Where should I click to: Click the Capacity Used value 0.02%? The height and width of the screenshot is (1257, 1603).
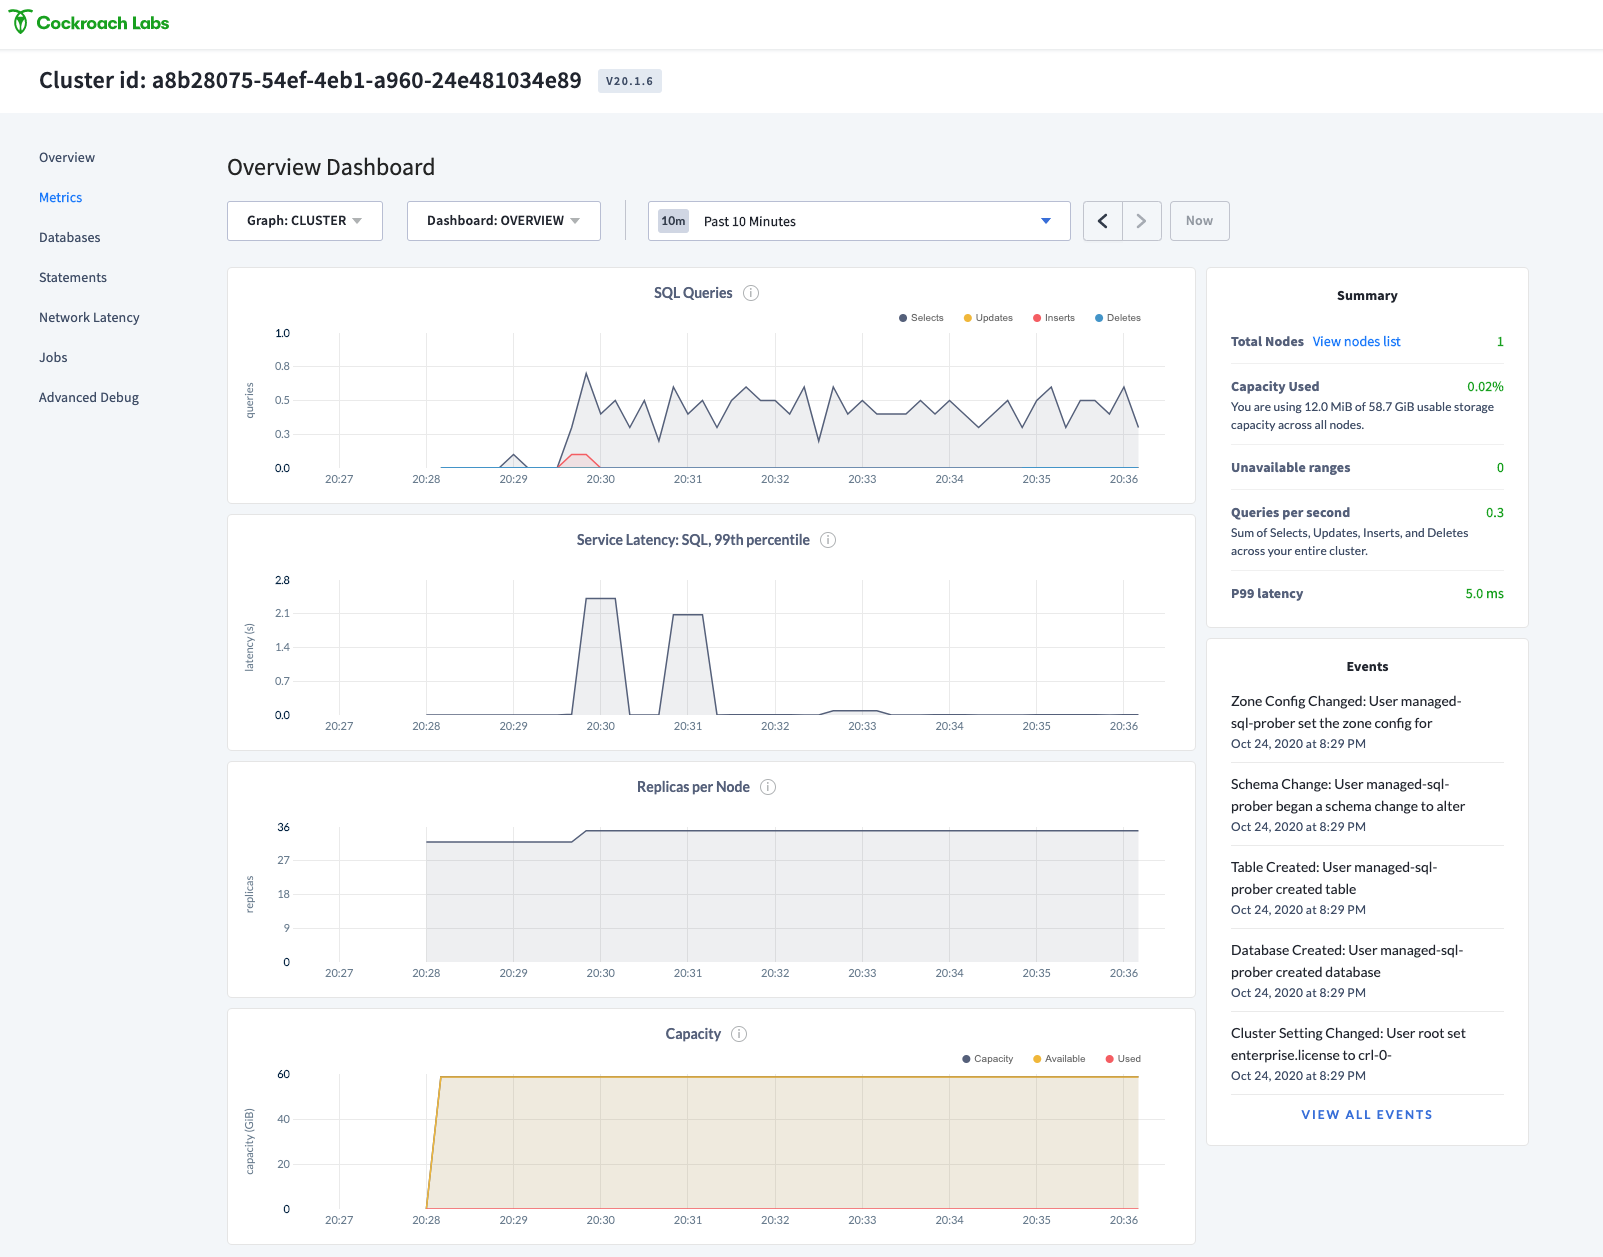coord(1485,387)
